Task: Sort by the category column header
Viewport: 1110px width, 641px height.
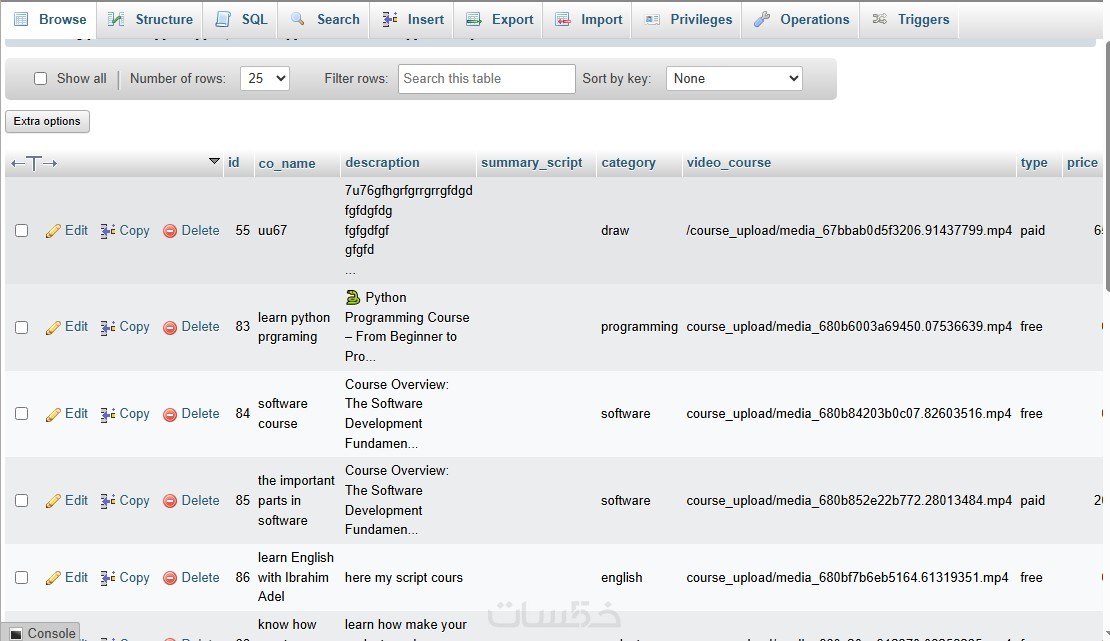Action: click(x=629, y=163)
